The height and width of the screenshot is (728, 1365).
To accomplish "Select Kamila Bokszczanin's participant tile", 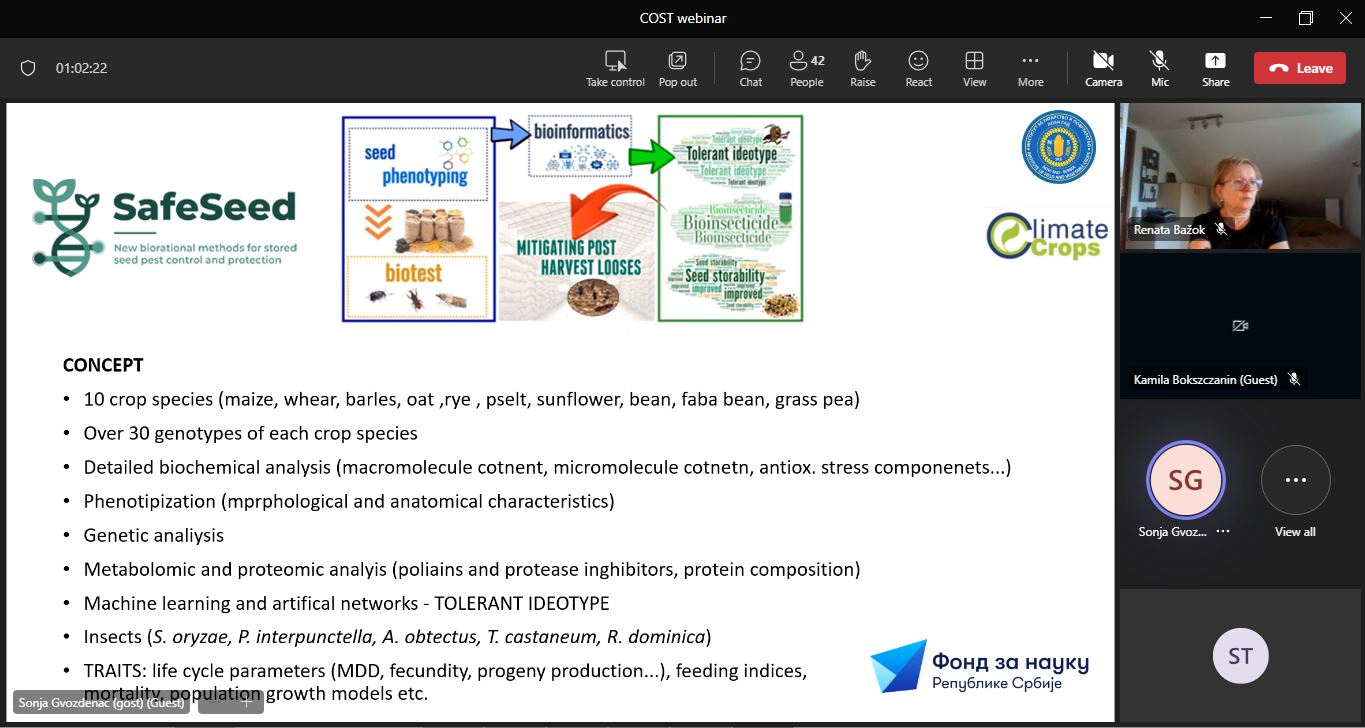I will coord(1240,325).
